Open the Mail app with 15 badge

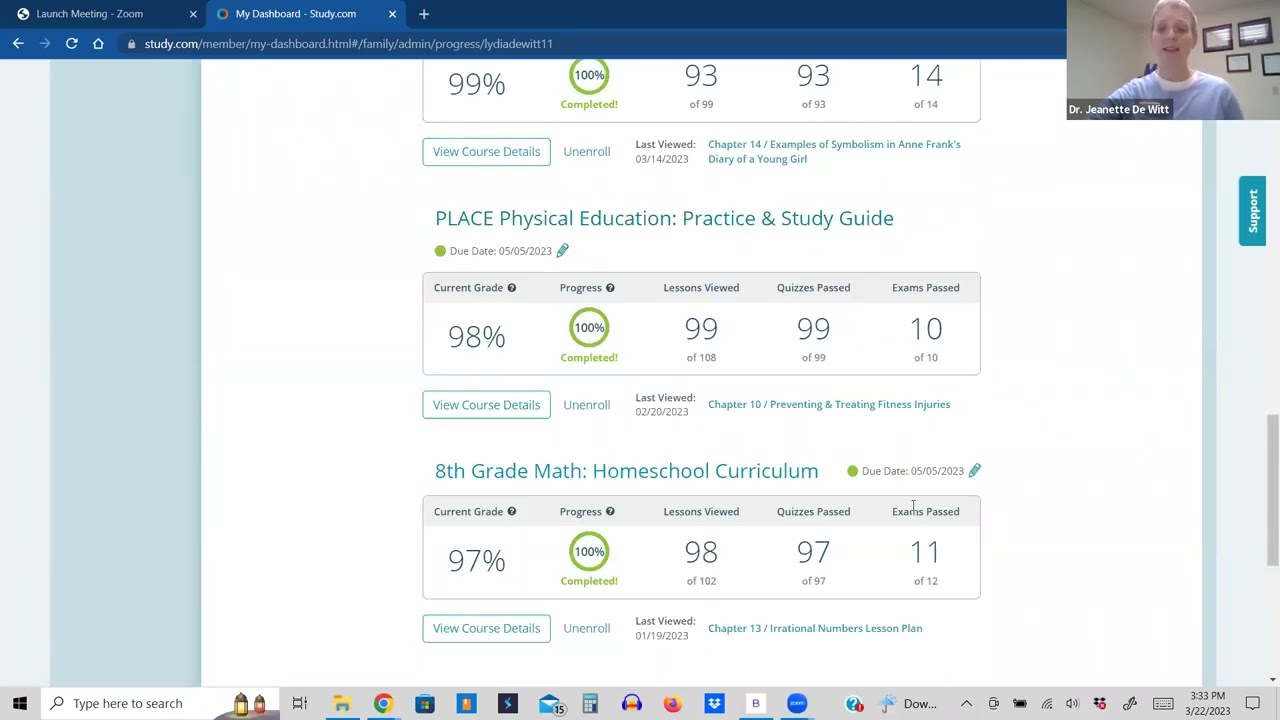[x=550, y=703]
